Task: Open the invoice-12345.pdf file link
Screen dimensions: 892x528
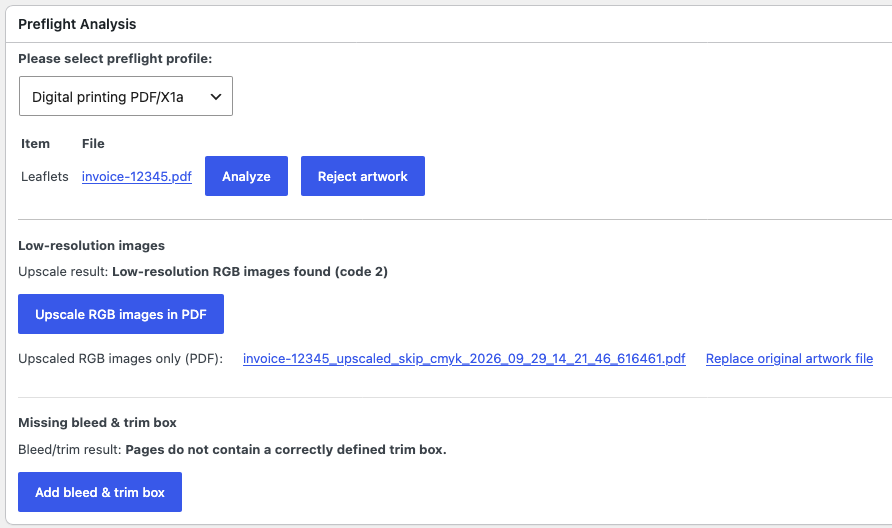Action: click(137, 176)
